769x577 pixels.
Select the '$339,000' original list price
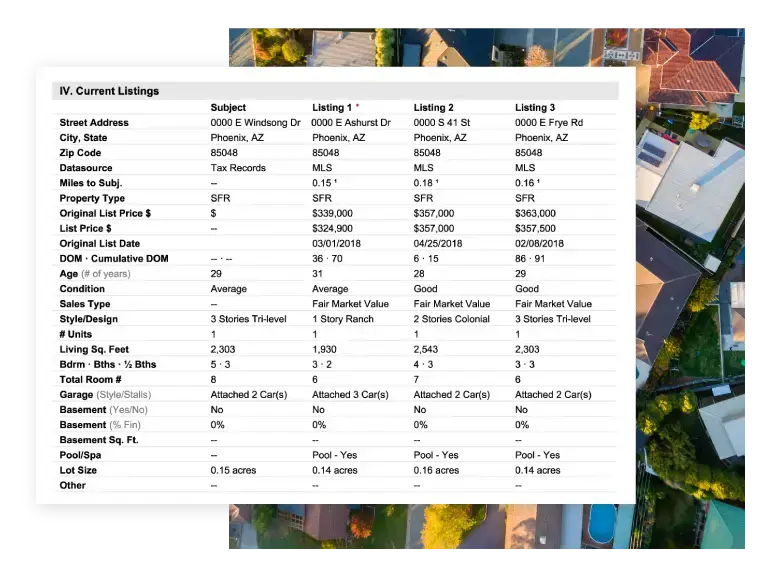coord(332,213)
